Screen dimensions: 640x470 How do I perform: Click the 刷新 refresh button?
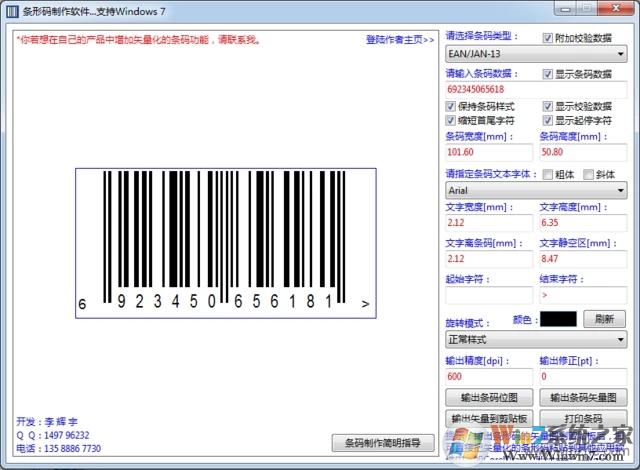pyautogui.click(x=604, y=319)
